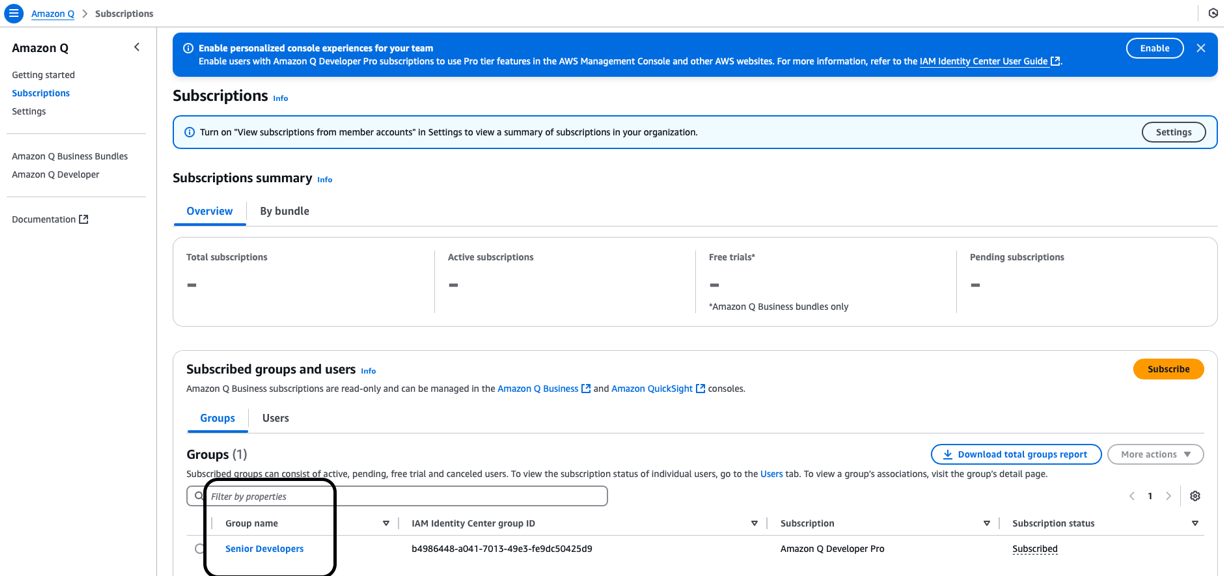Open the Documentation external link
The image size is (1224, 576).
pos(50,219)
